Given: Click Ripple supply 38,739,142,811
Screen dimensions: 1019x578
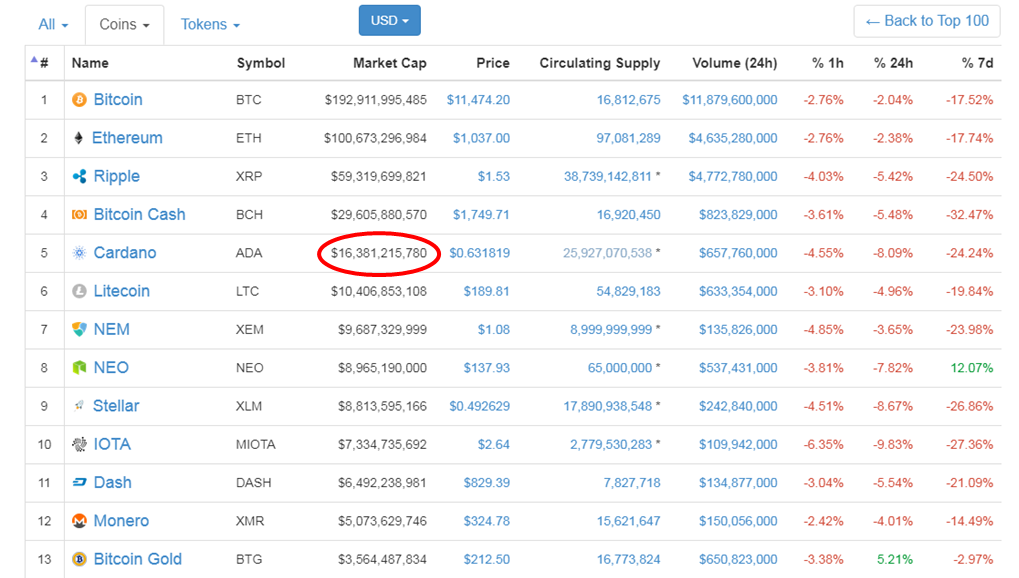Looking at the screenshot, I should click(x=608, y=176).
